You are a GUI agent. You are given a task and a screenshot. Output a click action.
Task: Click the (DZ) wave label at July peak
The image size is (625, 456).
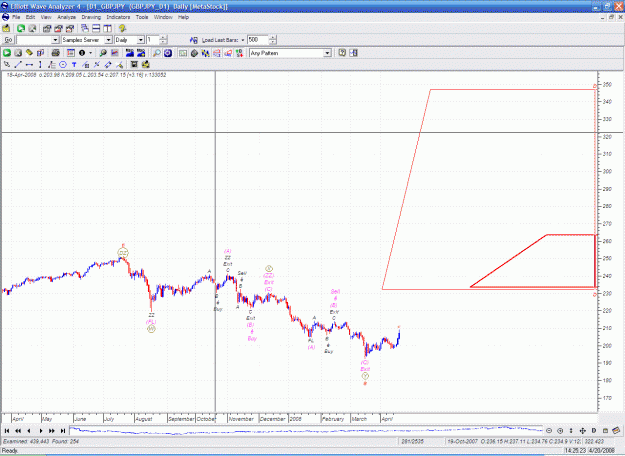(123, 253)
